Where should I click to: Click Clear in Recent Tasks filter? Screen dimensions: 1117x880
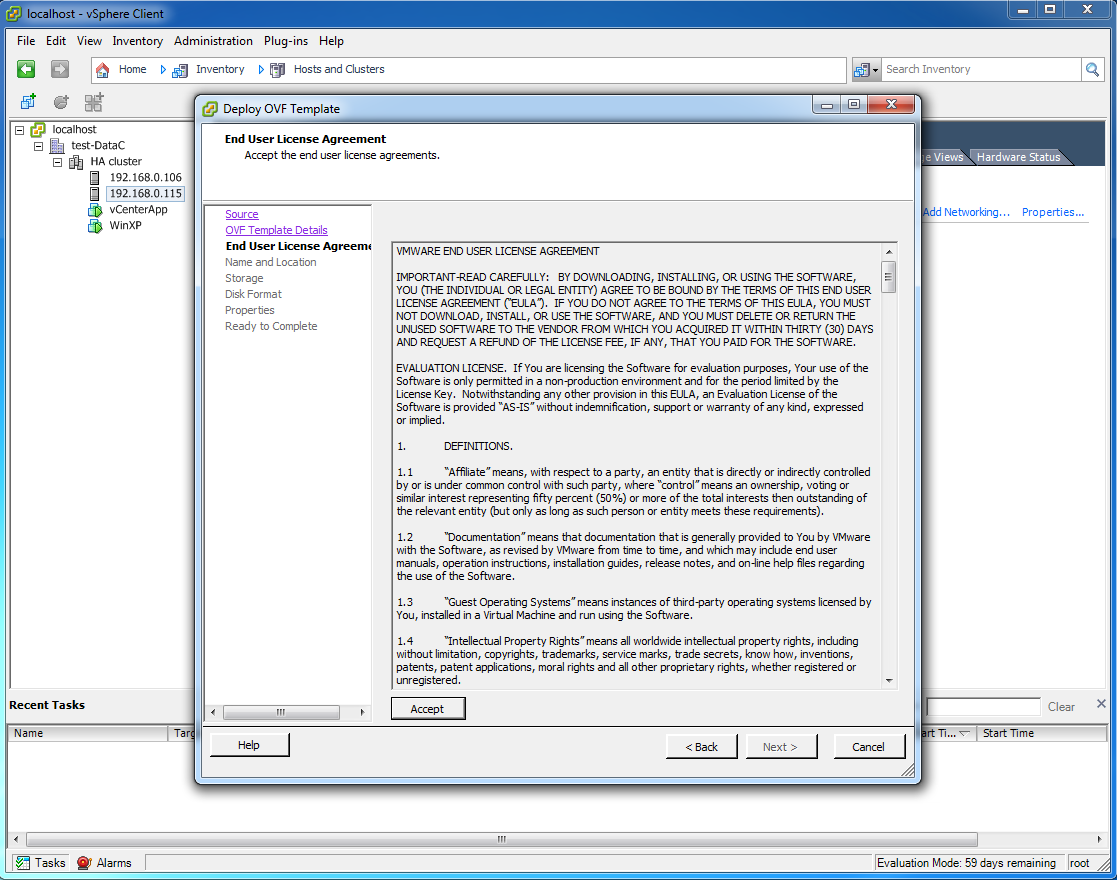(1061, 707)
